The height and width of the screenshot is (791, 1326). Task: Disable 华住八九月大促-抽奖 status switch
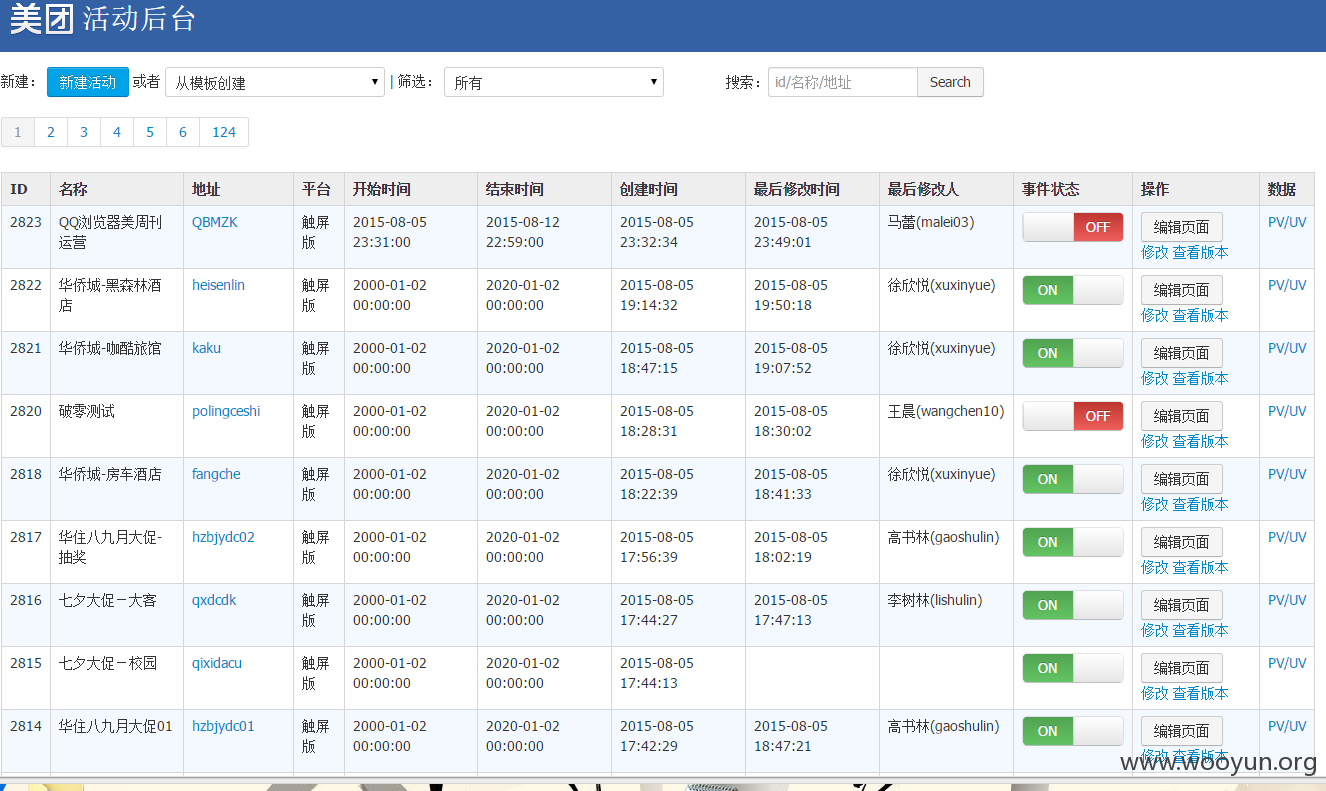1072,542
